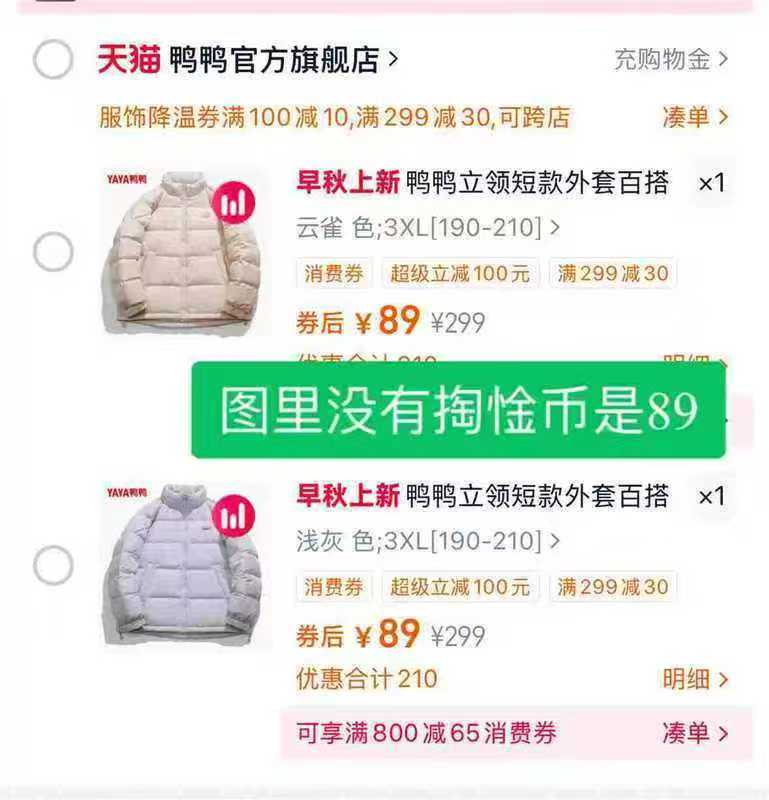Tap the 天猫 Tmall logo
The height and width of the screenshot is (800, 769).
pyautogui.click(x=129, y=59)
